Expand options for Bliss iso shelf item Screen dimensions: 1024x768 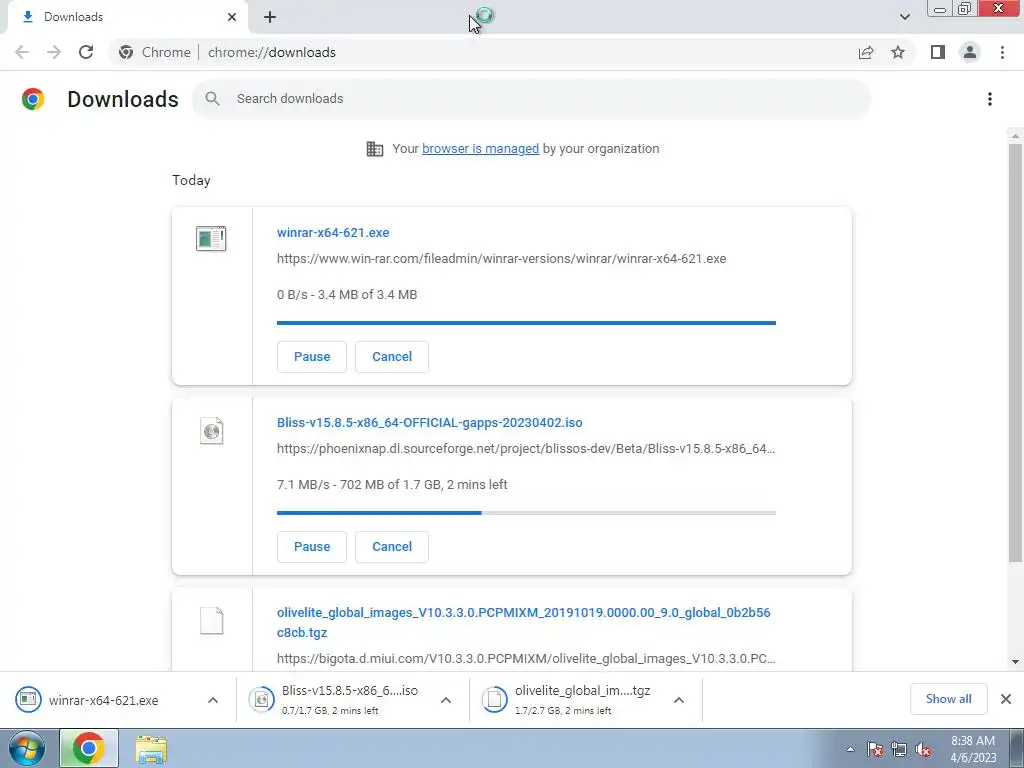point(446,700)
